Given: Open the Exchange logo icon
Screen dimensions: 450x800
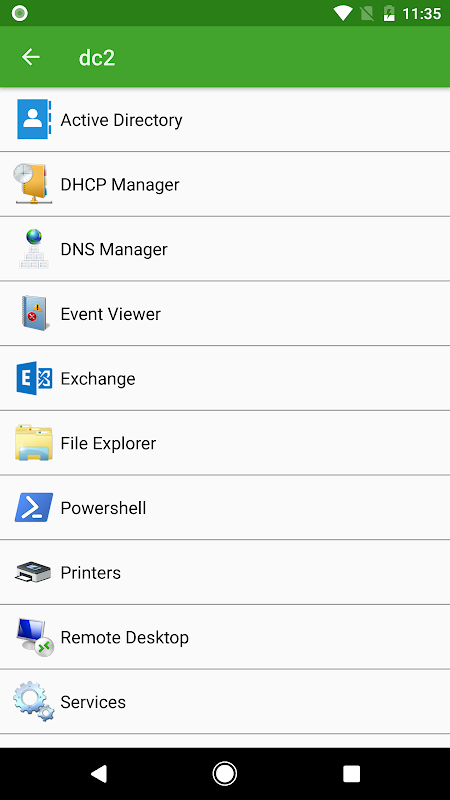Looking at the screenshot, I should (34, 378).
